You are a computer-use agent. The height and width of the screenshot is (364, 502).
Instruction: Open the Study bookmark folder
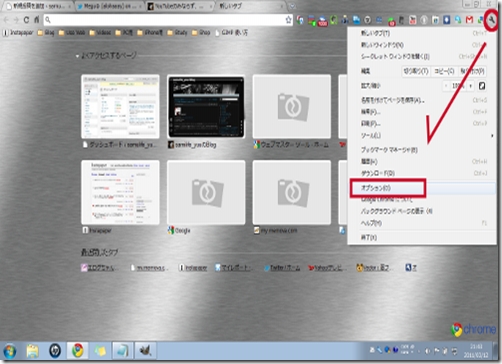(x=177, y=33)
